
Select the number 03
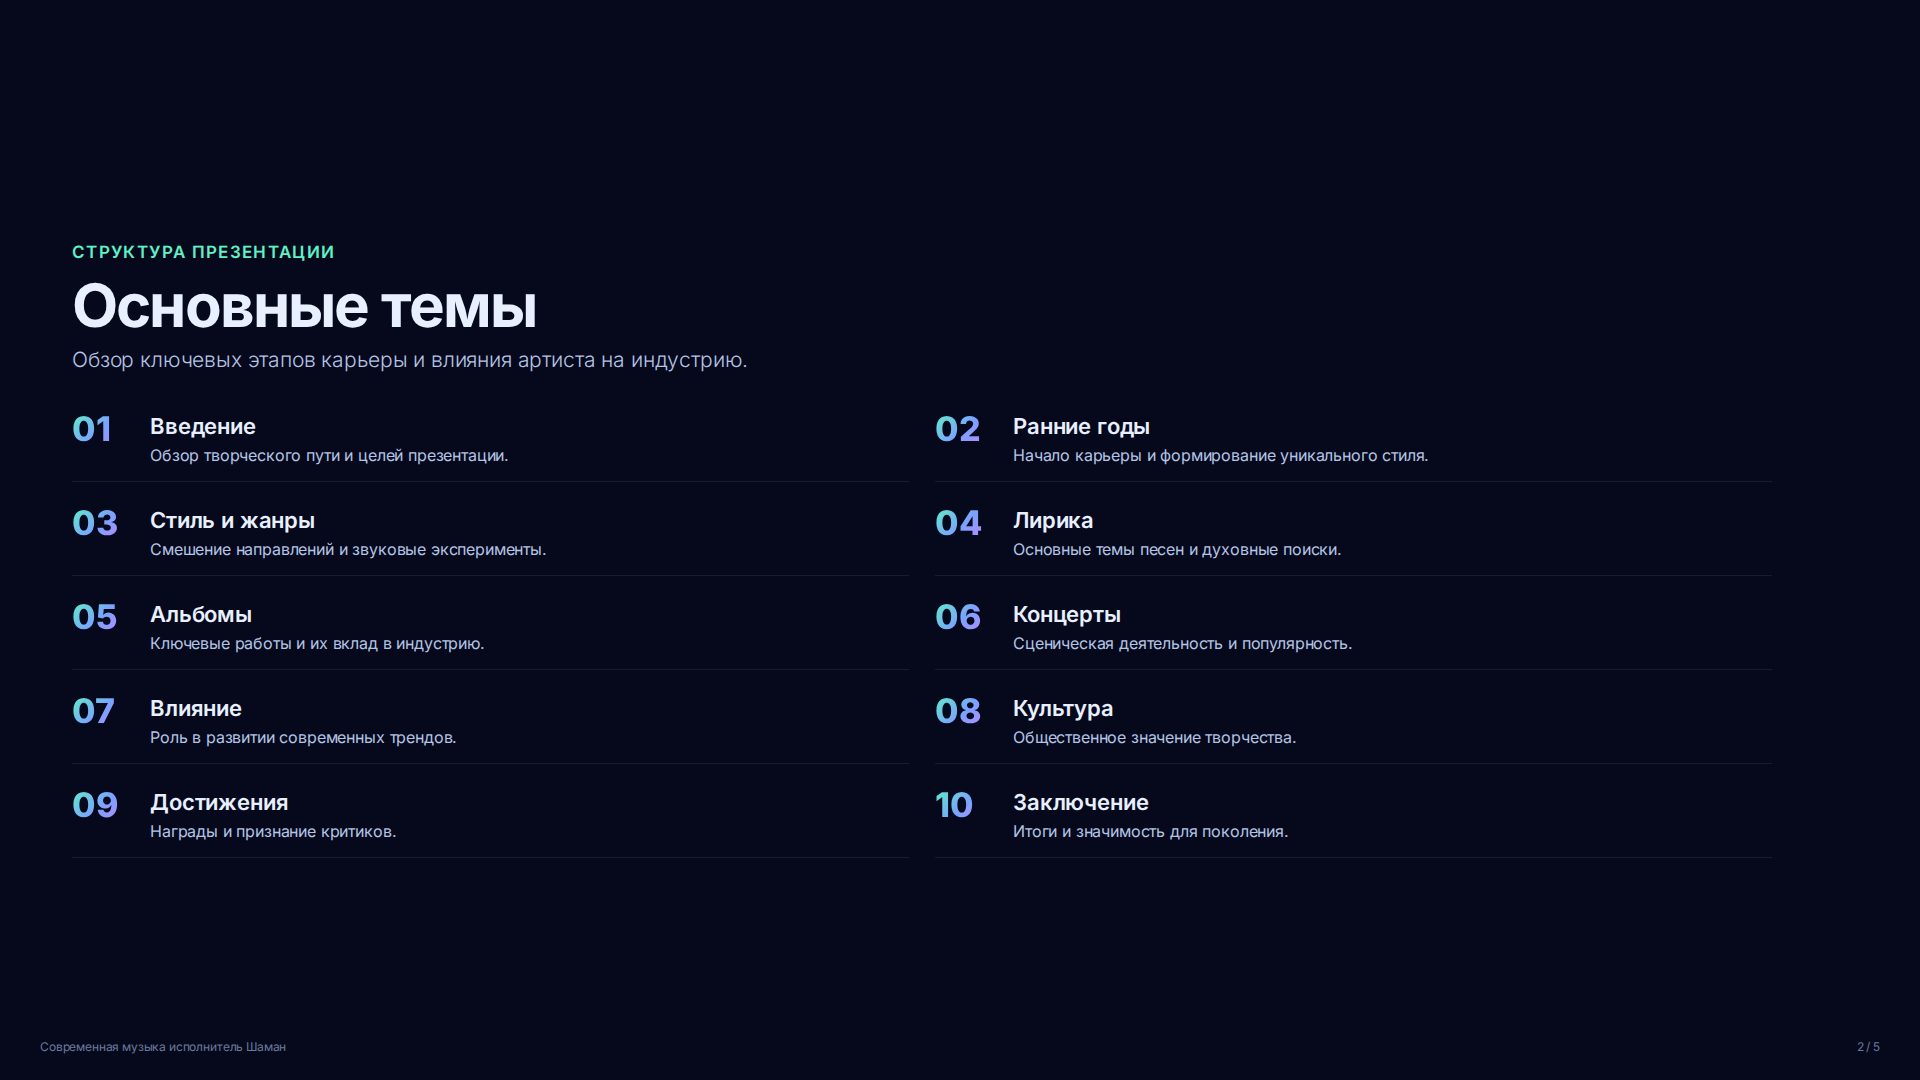(95, 523)
